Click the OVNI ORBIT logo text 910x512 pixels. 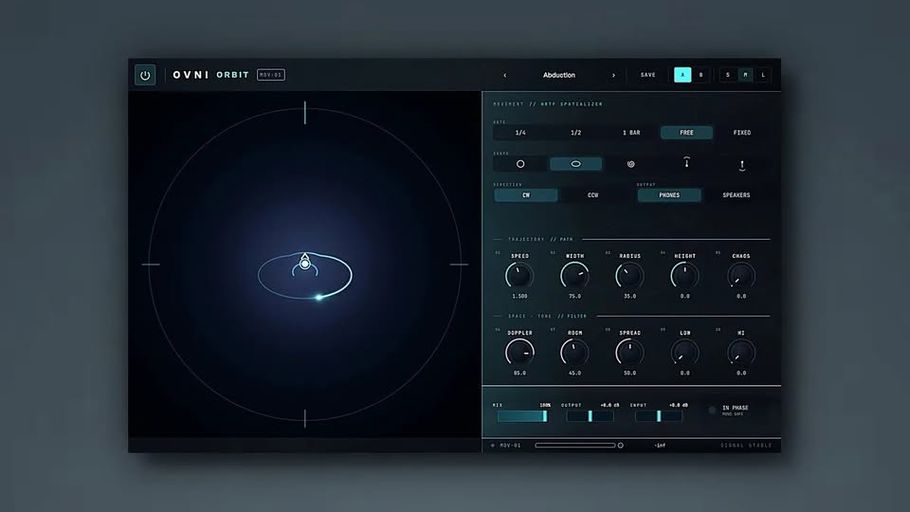coord(211,75)
